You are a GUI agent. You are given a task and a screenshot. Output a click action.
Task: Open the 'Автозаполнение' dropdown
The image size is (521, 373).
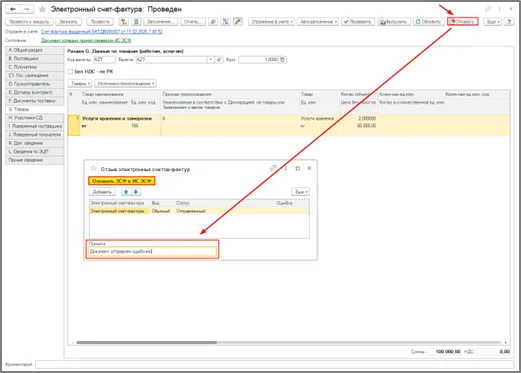click(x=318, y=22)
